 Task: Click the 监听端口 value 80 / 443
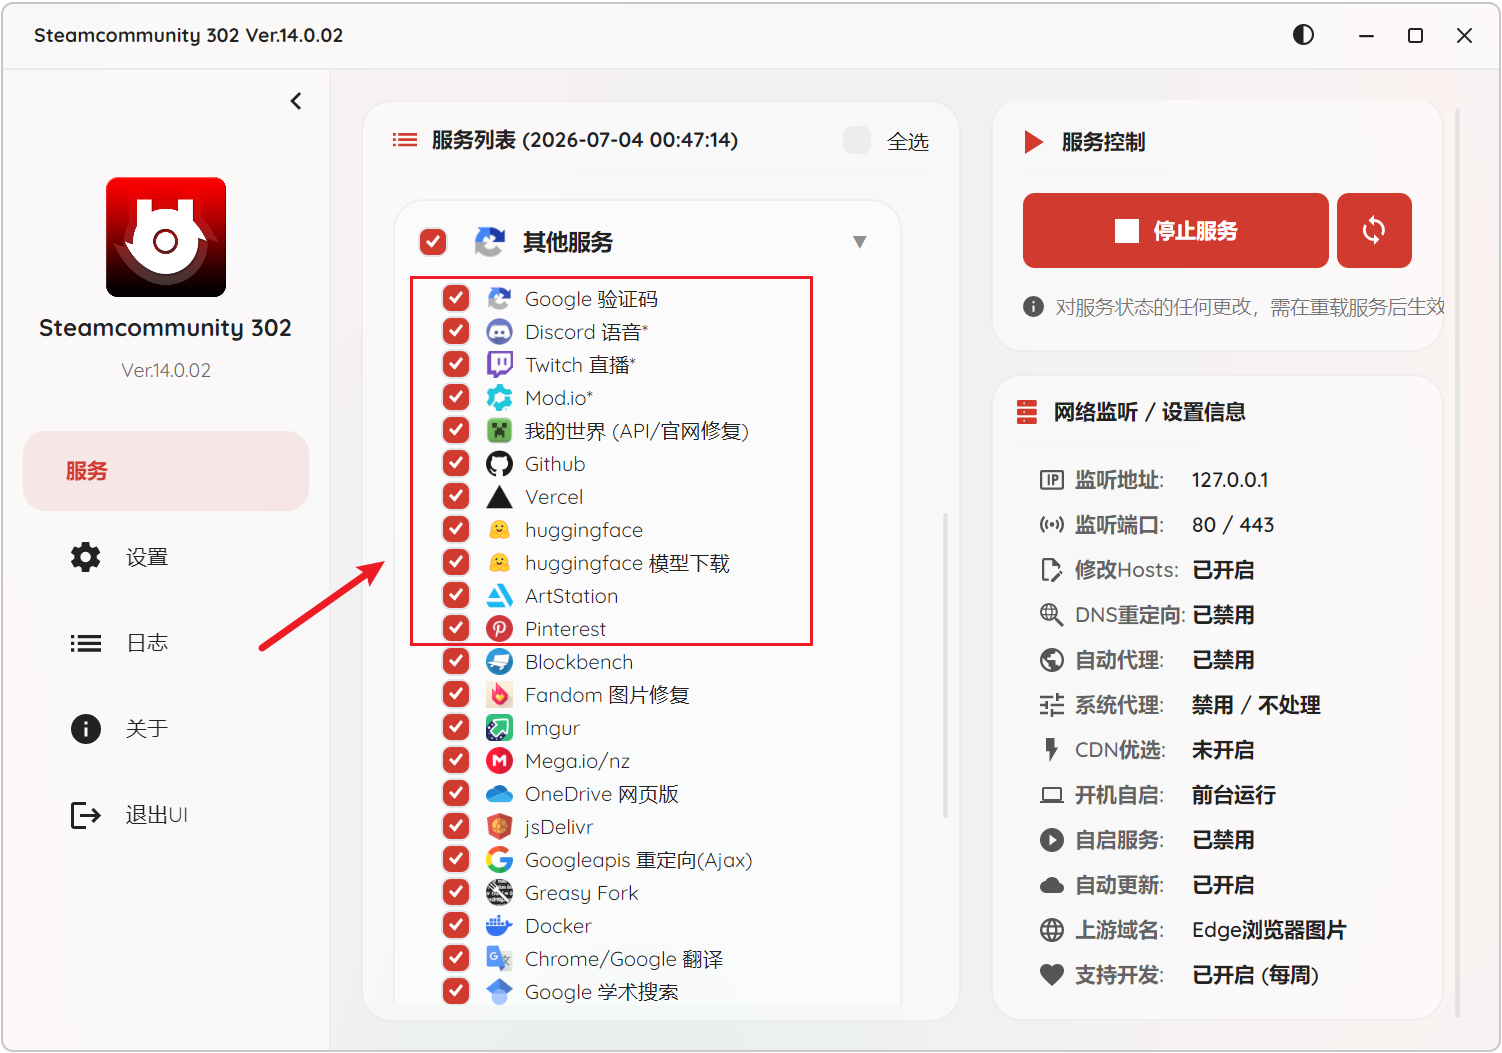click(x=1233, y=525)
